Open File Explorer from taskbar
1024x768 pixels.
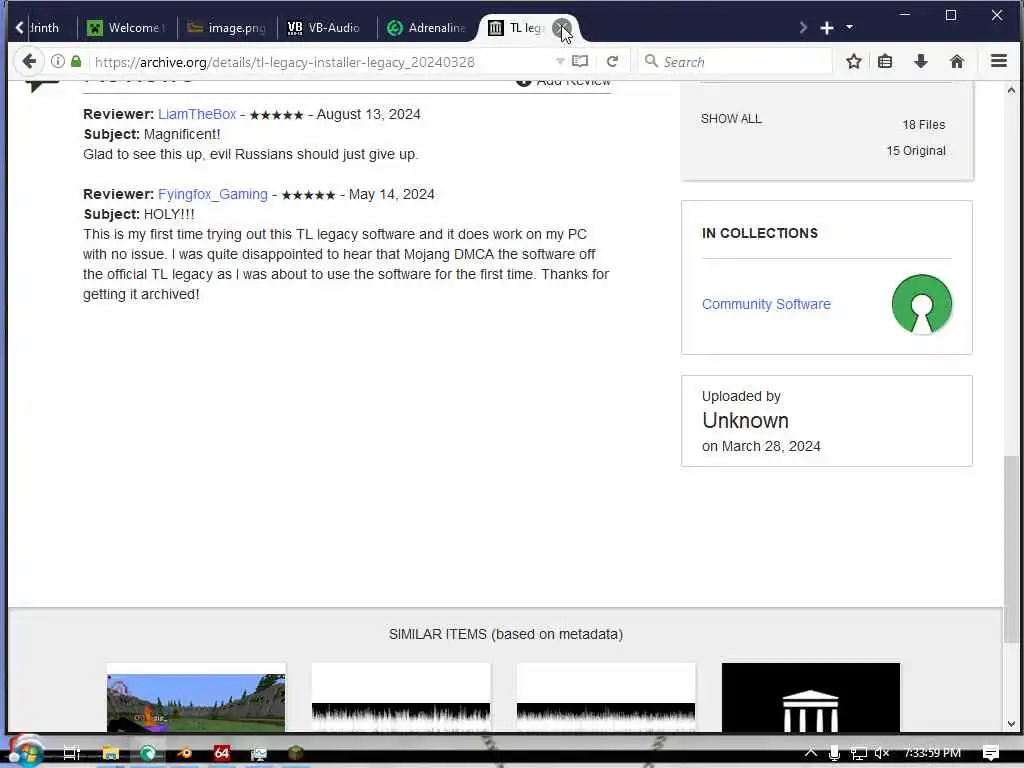tap(110, 753)
